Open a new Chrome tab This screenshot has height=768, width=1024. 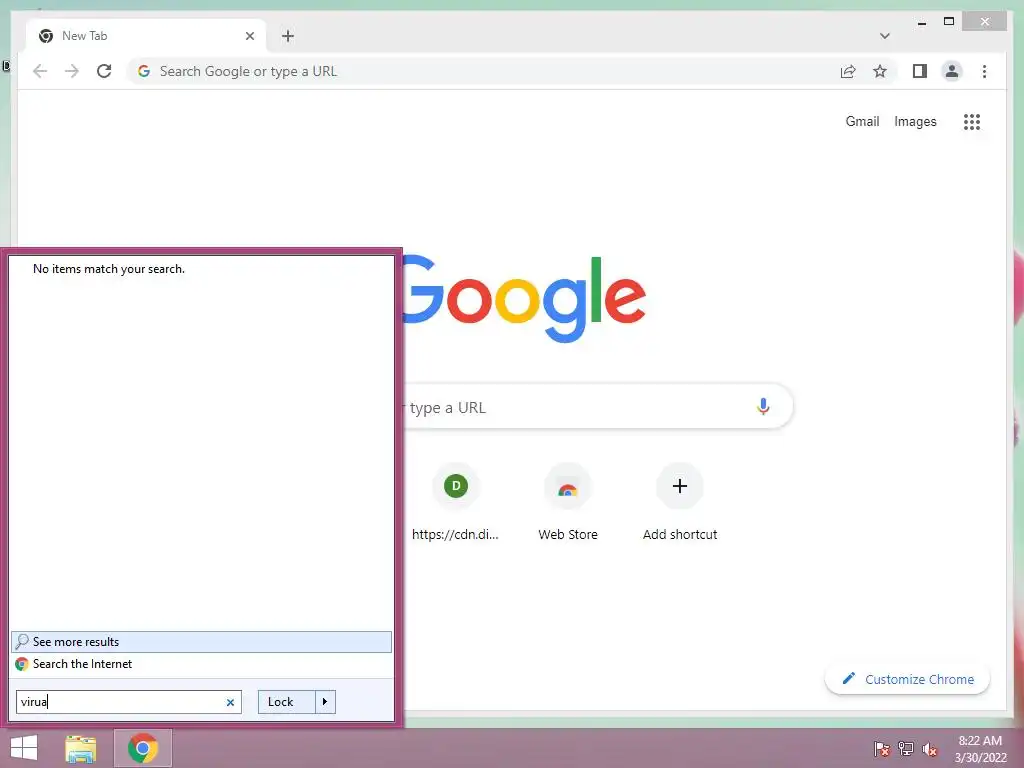288,36
